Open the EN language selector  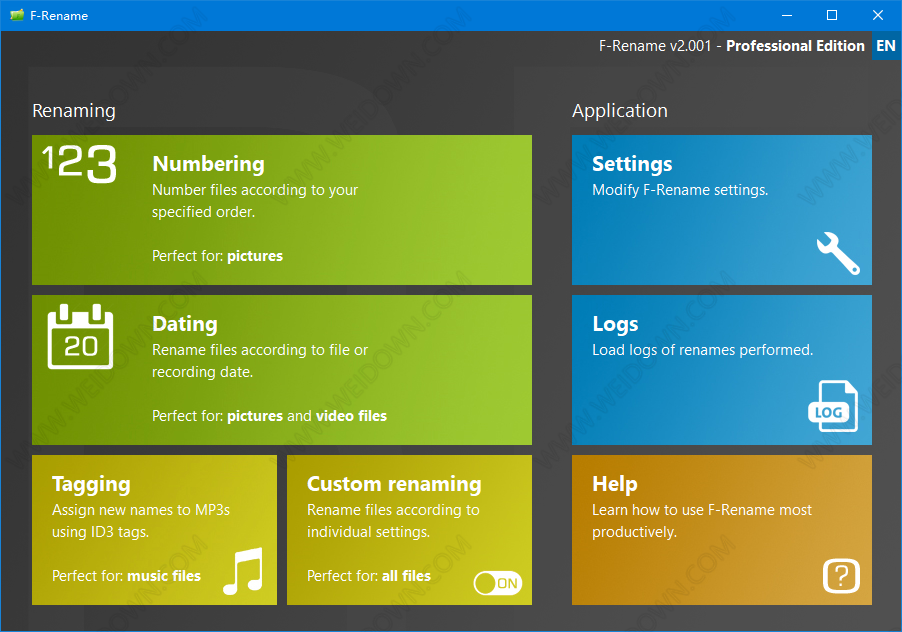pos(886,46)
